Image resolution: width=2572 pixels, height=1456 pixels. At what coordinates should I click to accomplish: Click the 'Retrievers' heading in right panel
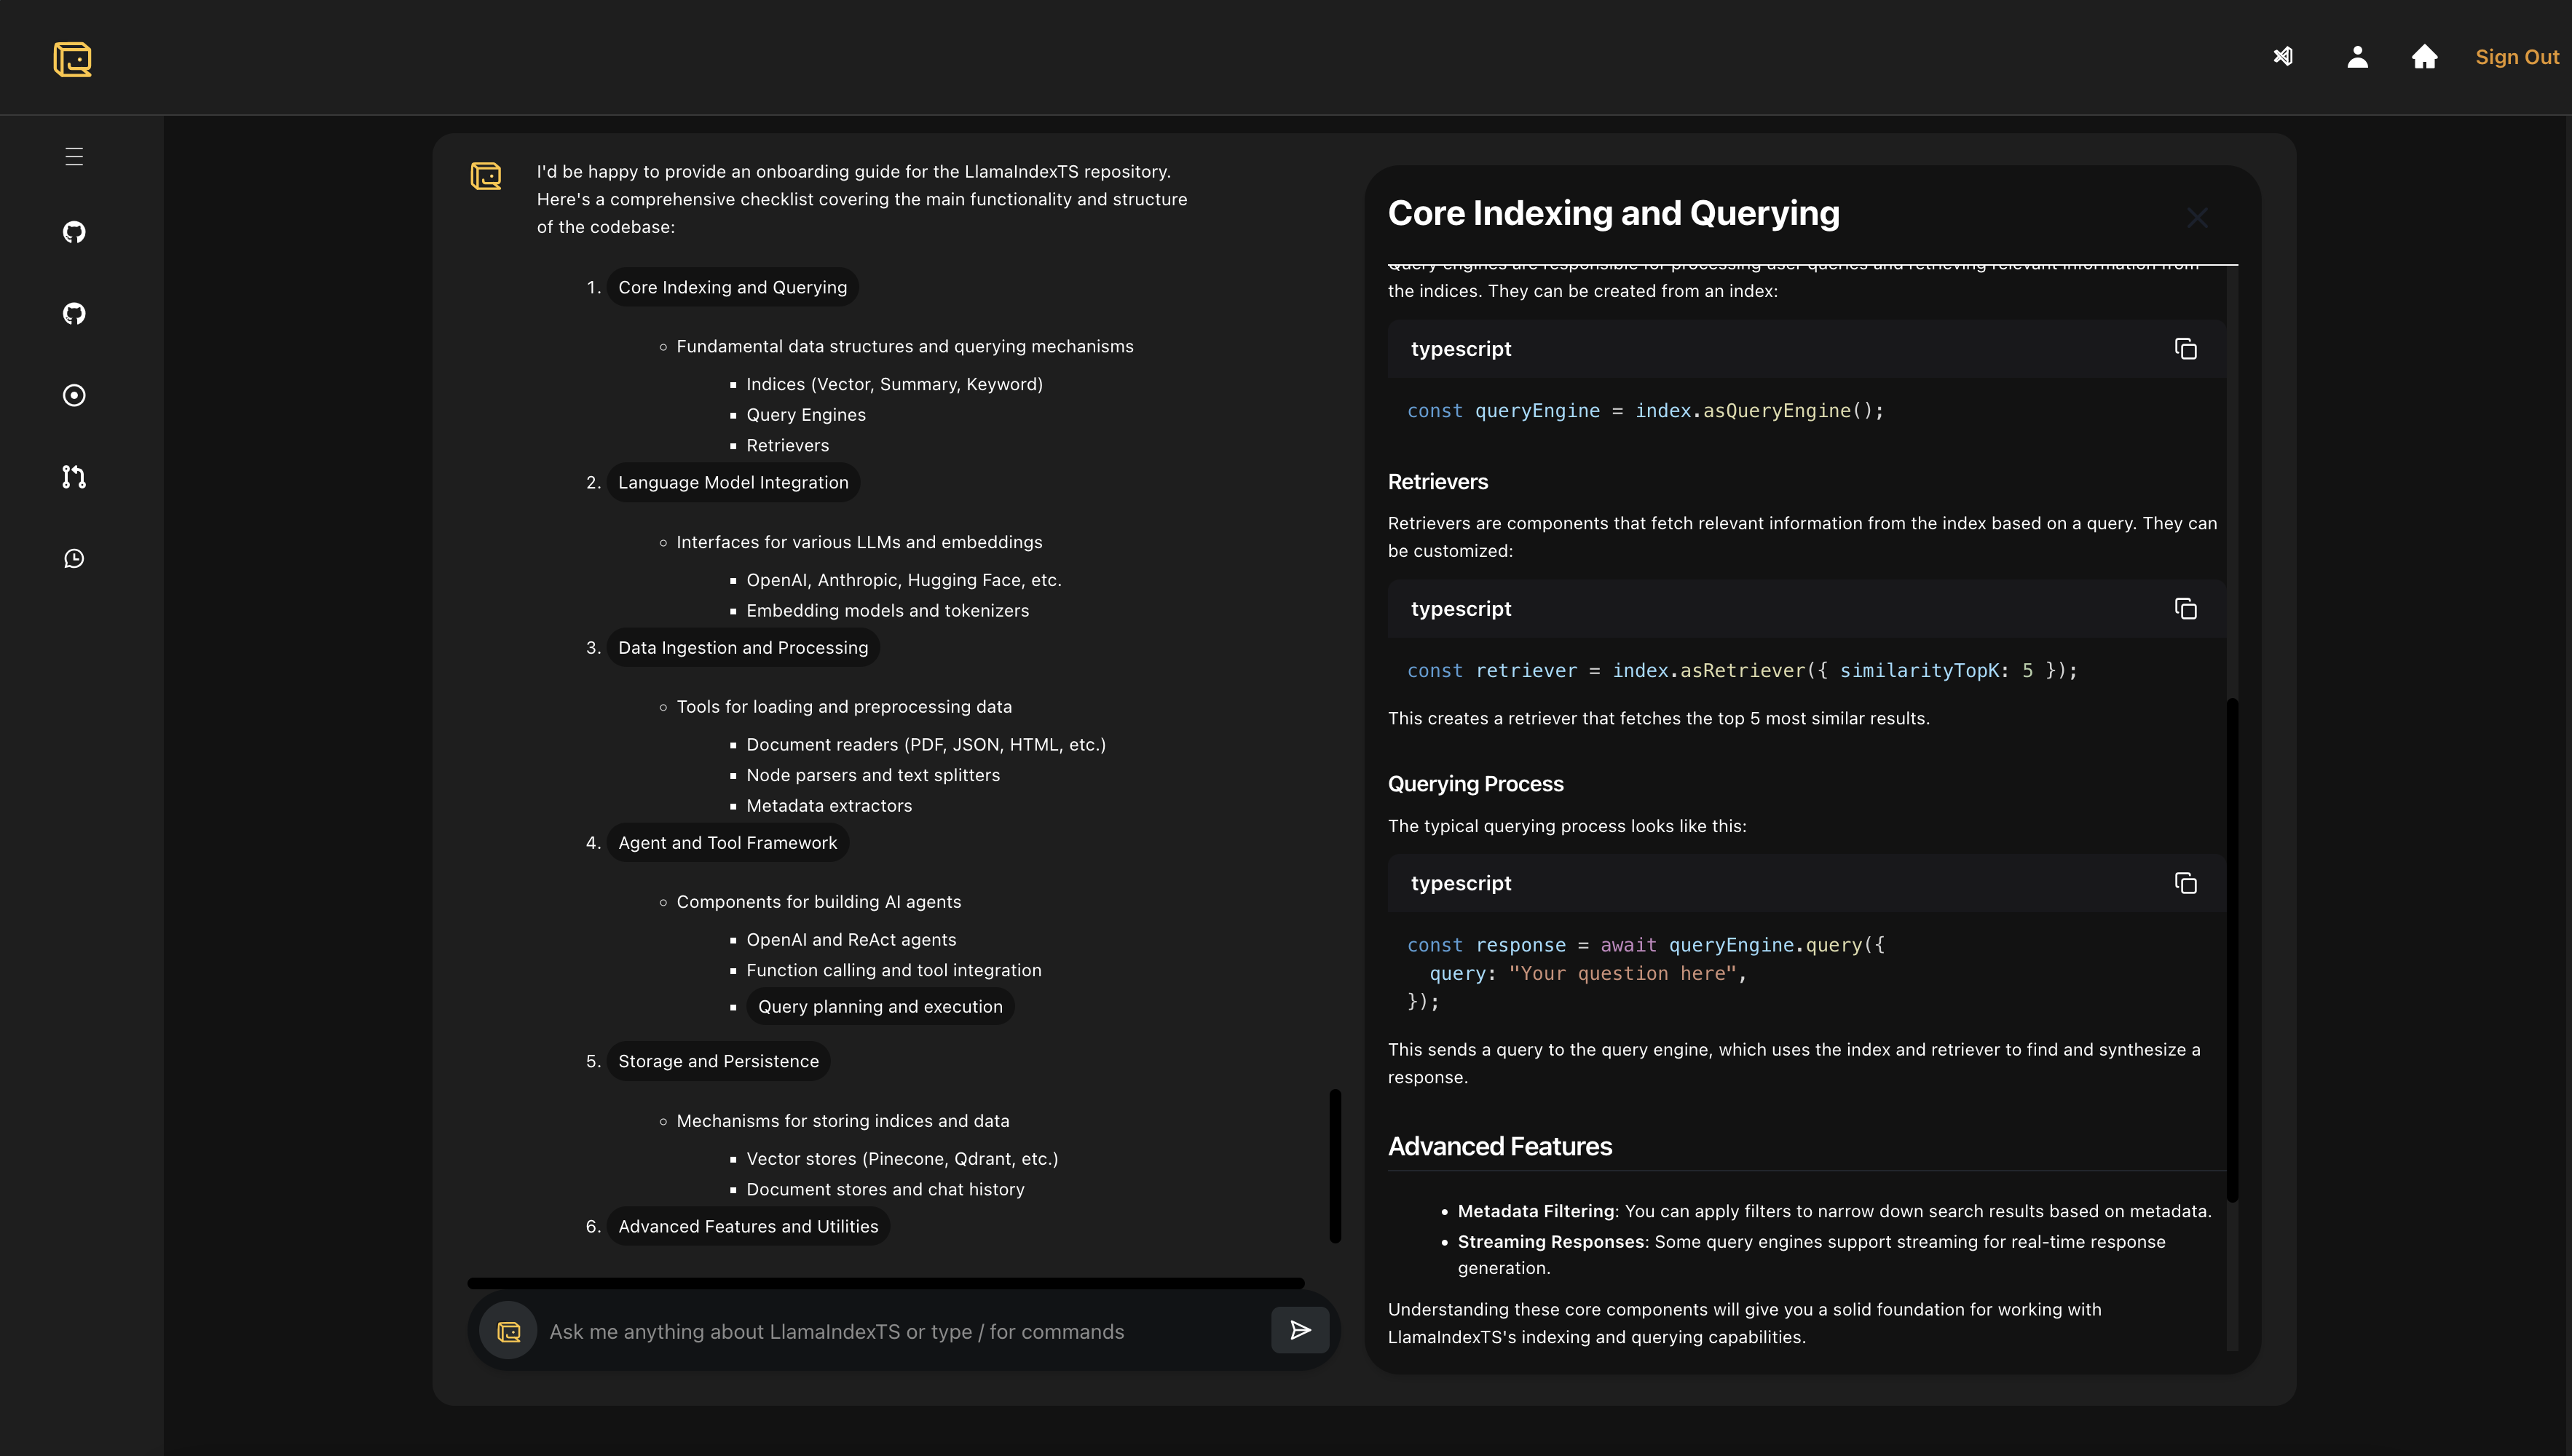[1438, 482]
